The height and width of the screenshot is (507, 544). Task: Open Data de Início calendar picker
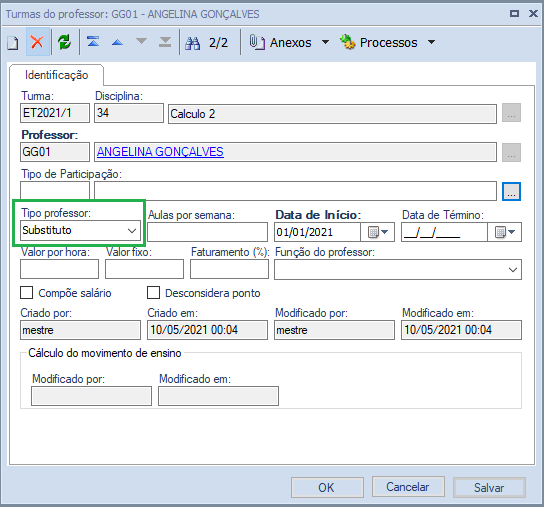377,232
